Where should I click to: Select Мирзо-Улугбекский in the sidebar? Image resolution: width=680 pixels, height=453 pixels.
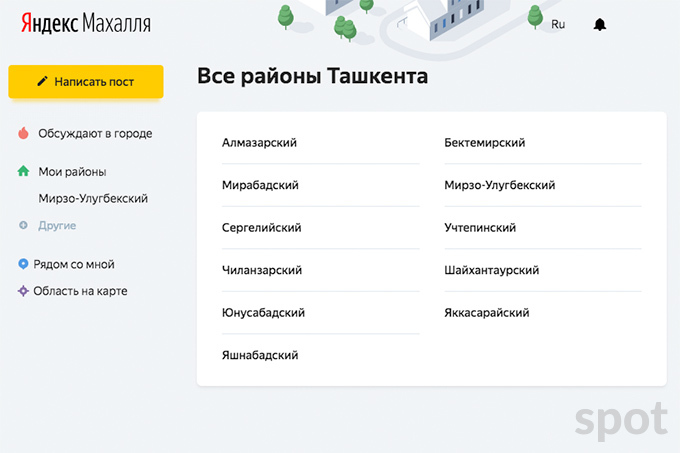click(x=93, y=199)
